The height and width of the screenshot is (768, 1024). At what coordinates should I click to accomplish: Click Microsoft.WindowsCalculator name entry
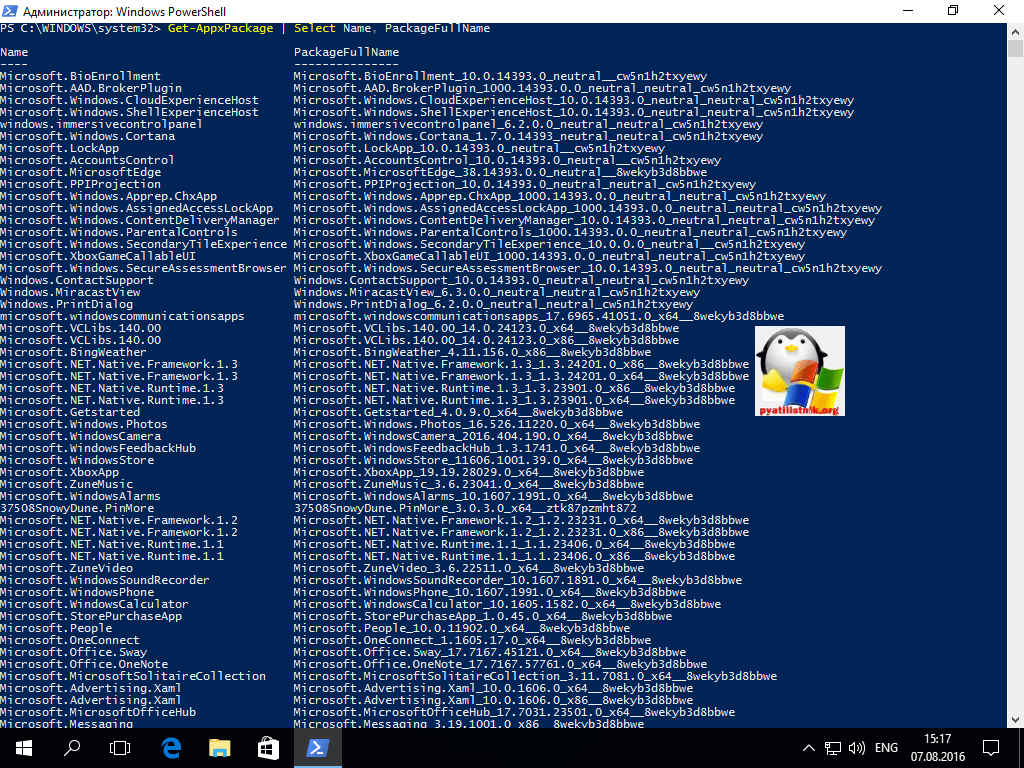(94, 604)
